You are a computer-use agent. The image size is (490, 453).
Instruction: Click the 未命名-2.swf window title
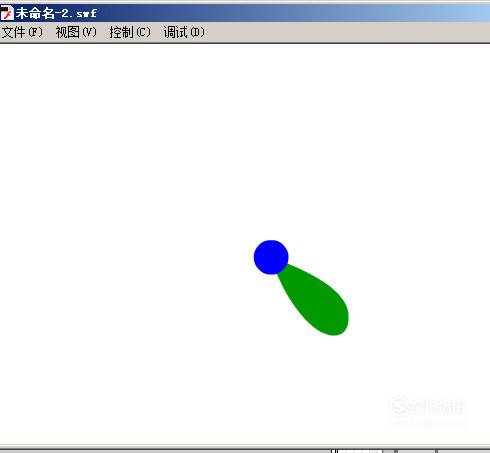tap(56, 13)
